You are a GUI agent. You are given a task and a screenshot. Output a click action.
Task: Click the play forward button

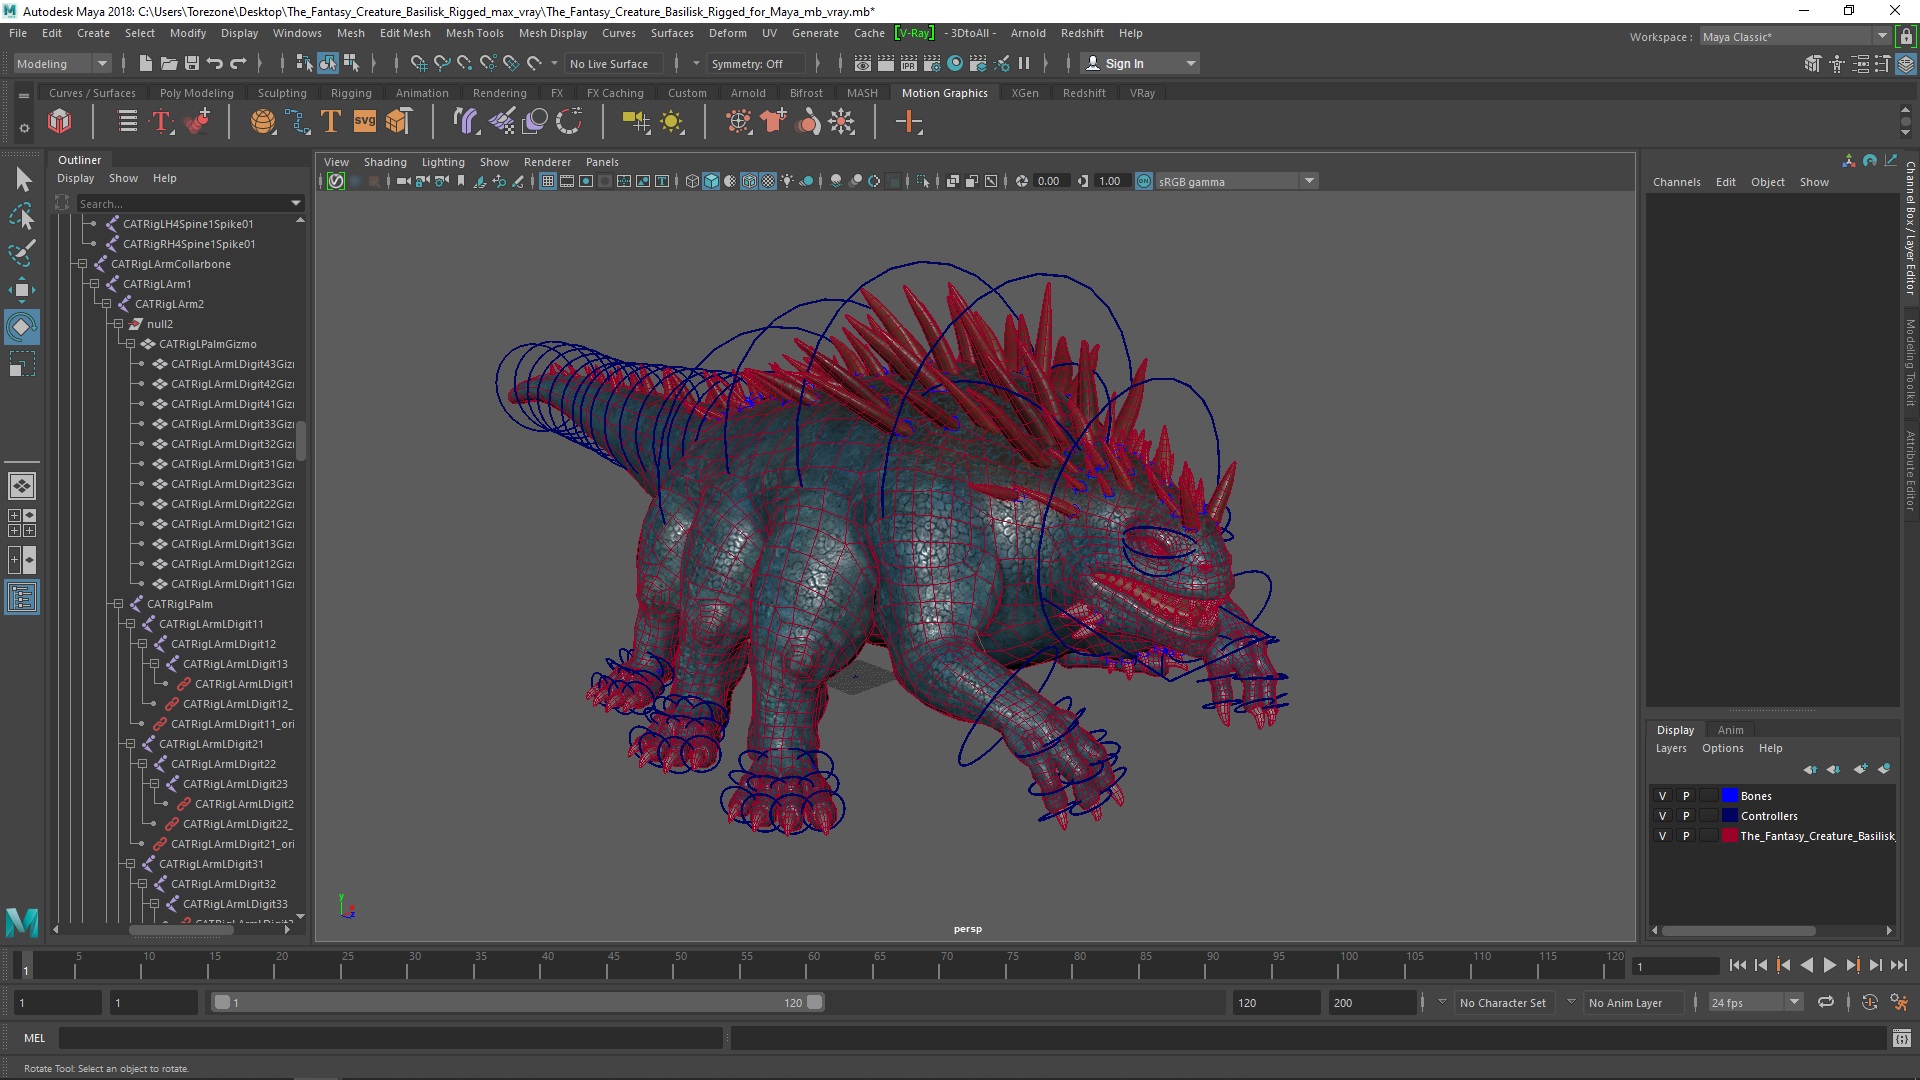click(x=1829, y=965)
